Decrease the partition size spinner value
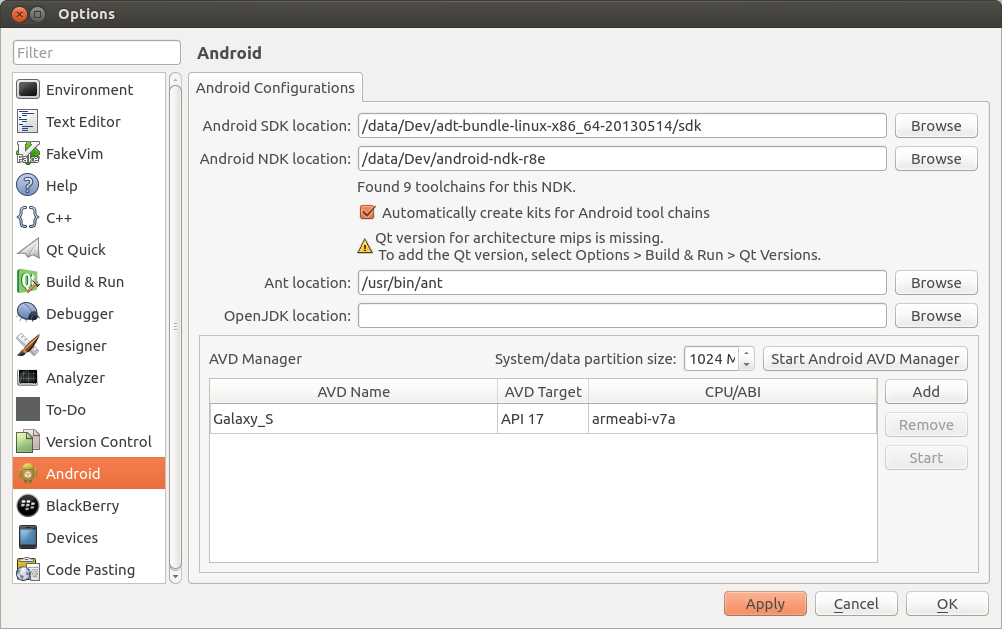Viewport: 1002px width, 629px height. [747, 365]
